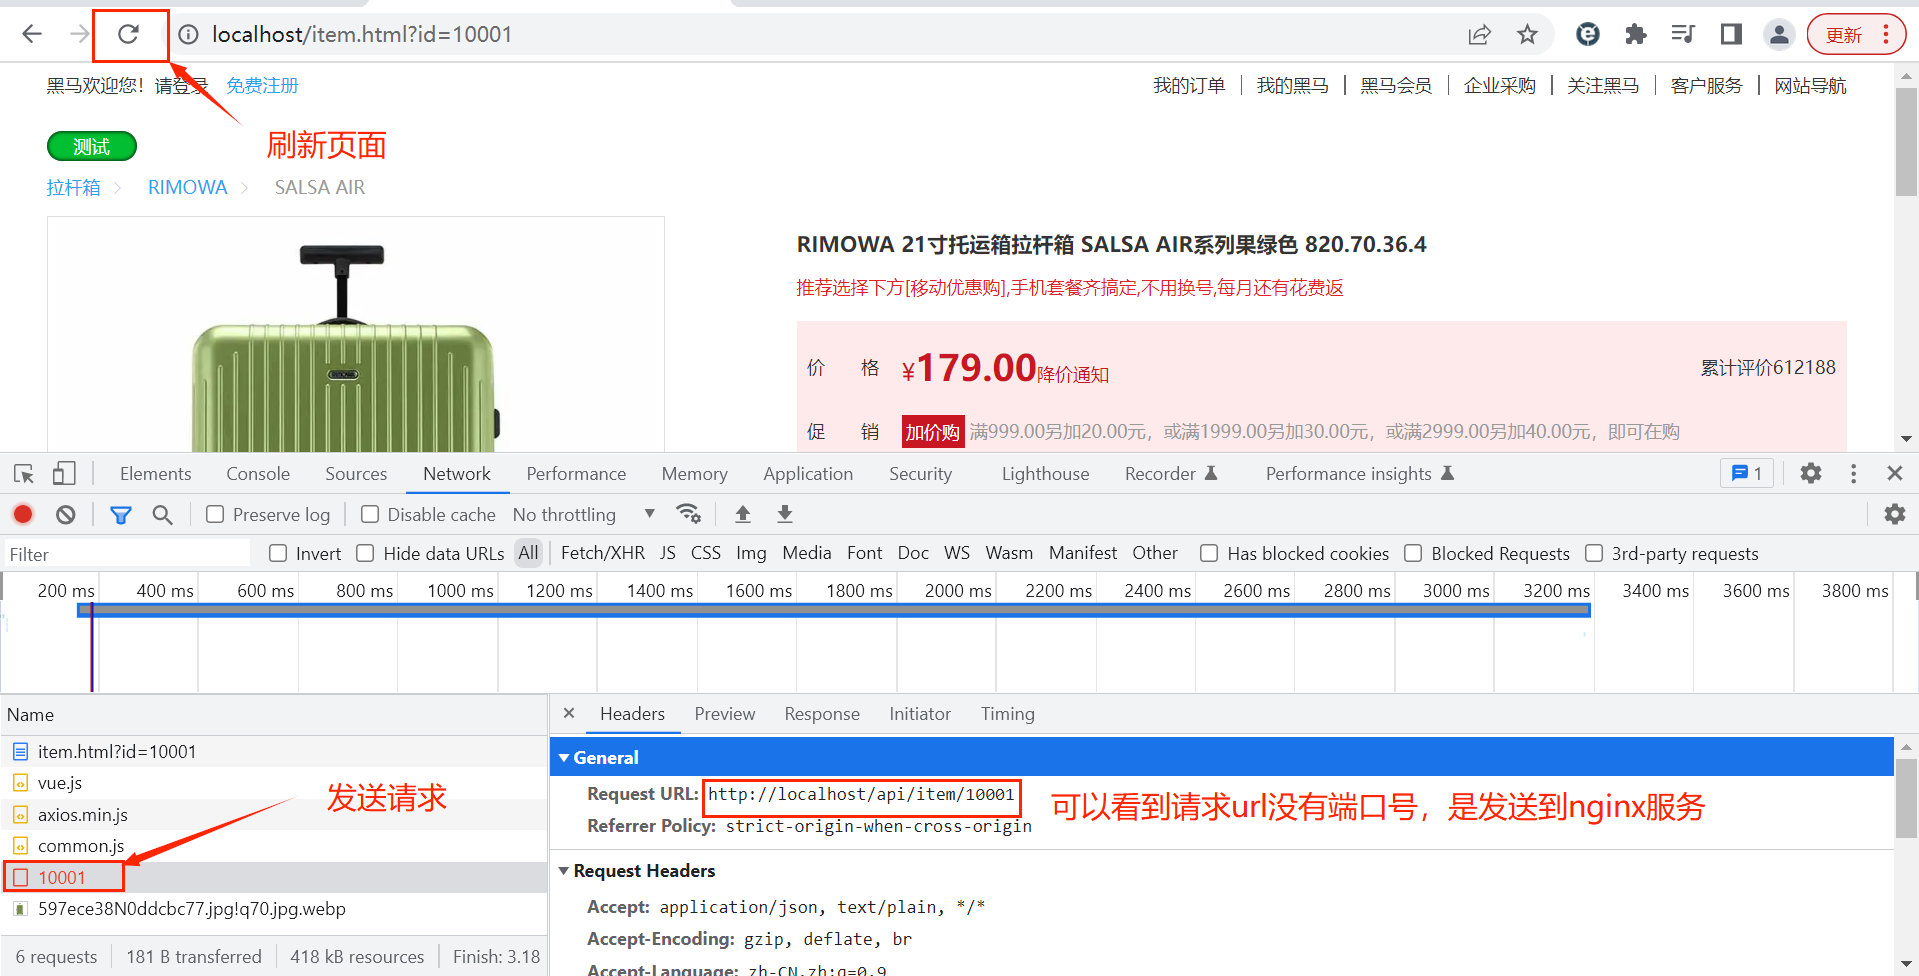The image size is (1919, 976).
Task: Click the address bar URL
Action: click(x=362, y=35)
